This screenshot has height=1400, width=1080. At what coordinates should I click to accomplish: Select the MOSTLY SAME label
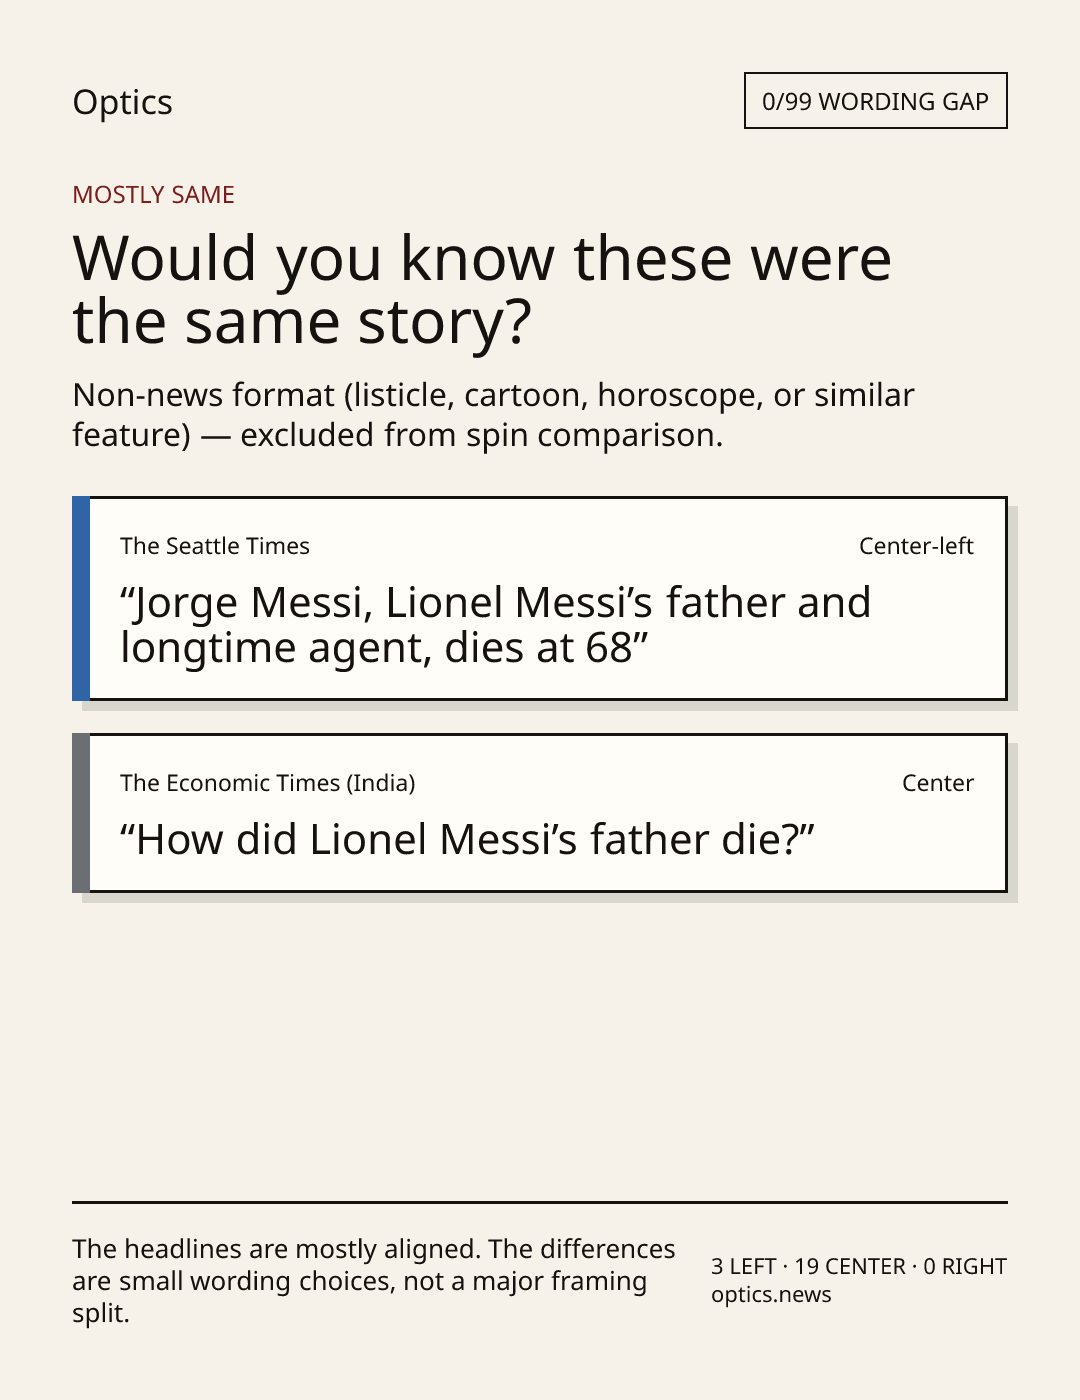pos(153,195)
